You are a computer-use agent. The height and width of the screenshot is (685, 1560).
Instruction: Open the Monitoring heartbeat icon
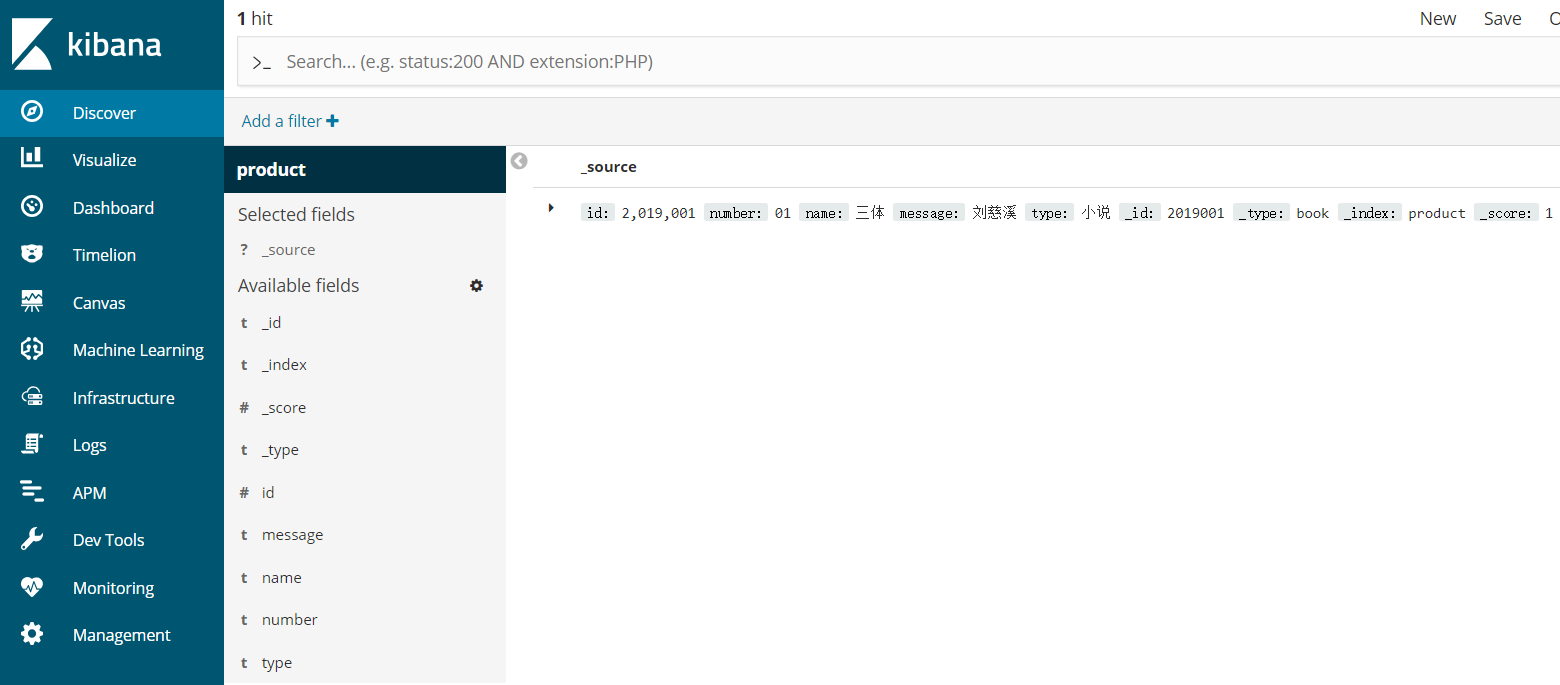pos(32,587)
